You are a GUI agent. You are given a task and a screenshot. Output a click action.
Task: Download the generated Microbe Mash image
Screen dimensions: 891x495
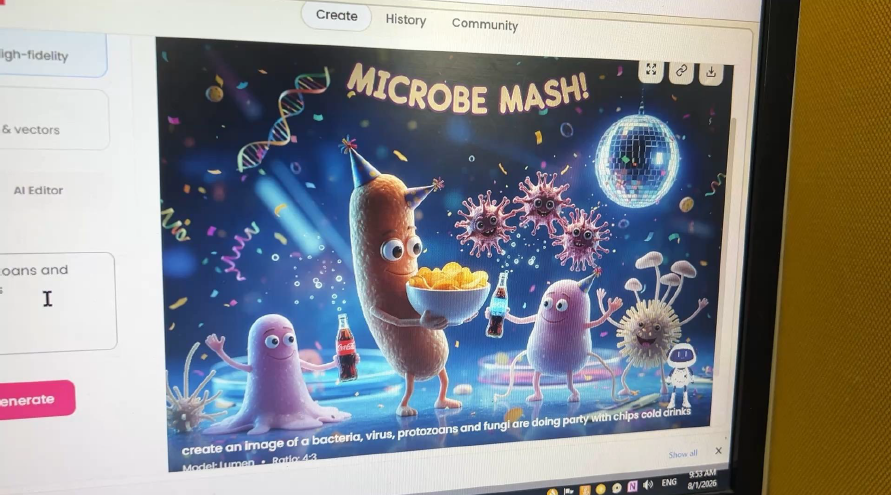point(711,73)
